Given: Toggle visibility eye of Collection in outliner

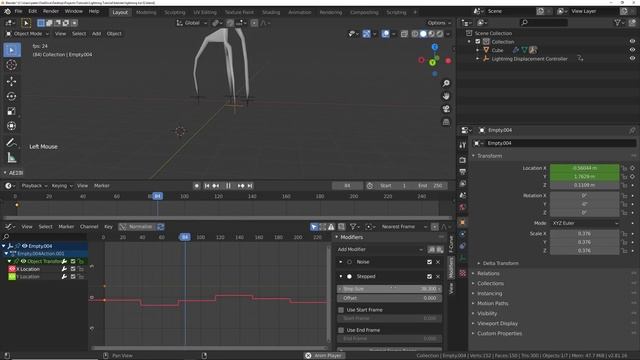Looking at the screenshot, I should [x=632, y=41].
